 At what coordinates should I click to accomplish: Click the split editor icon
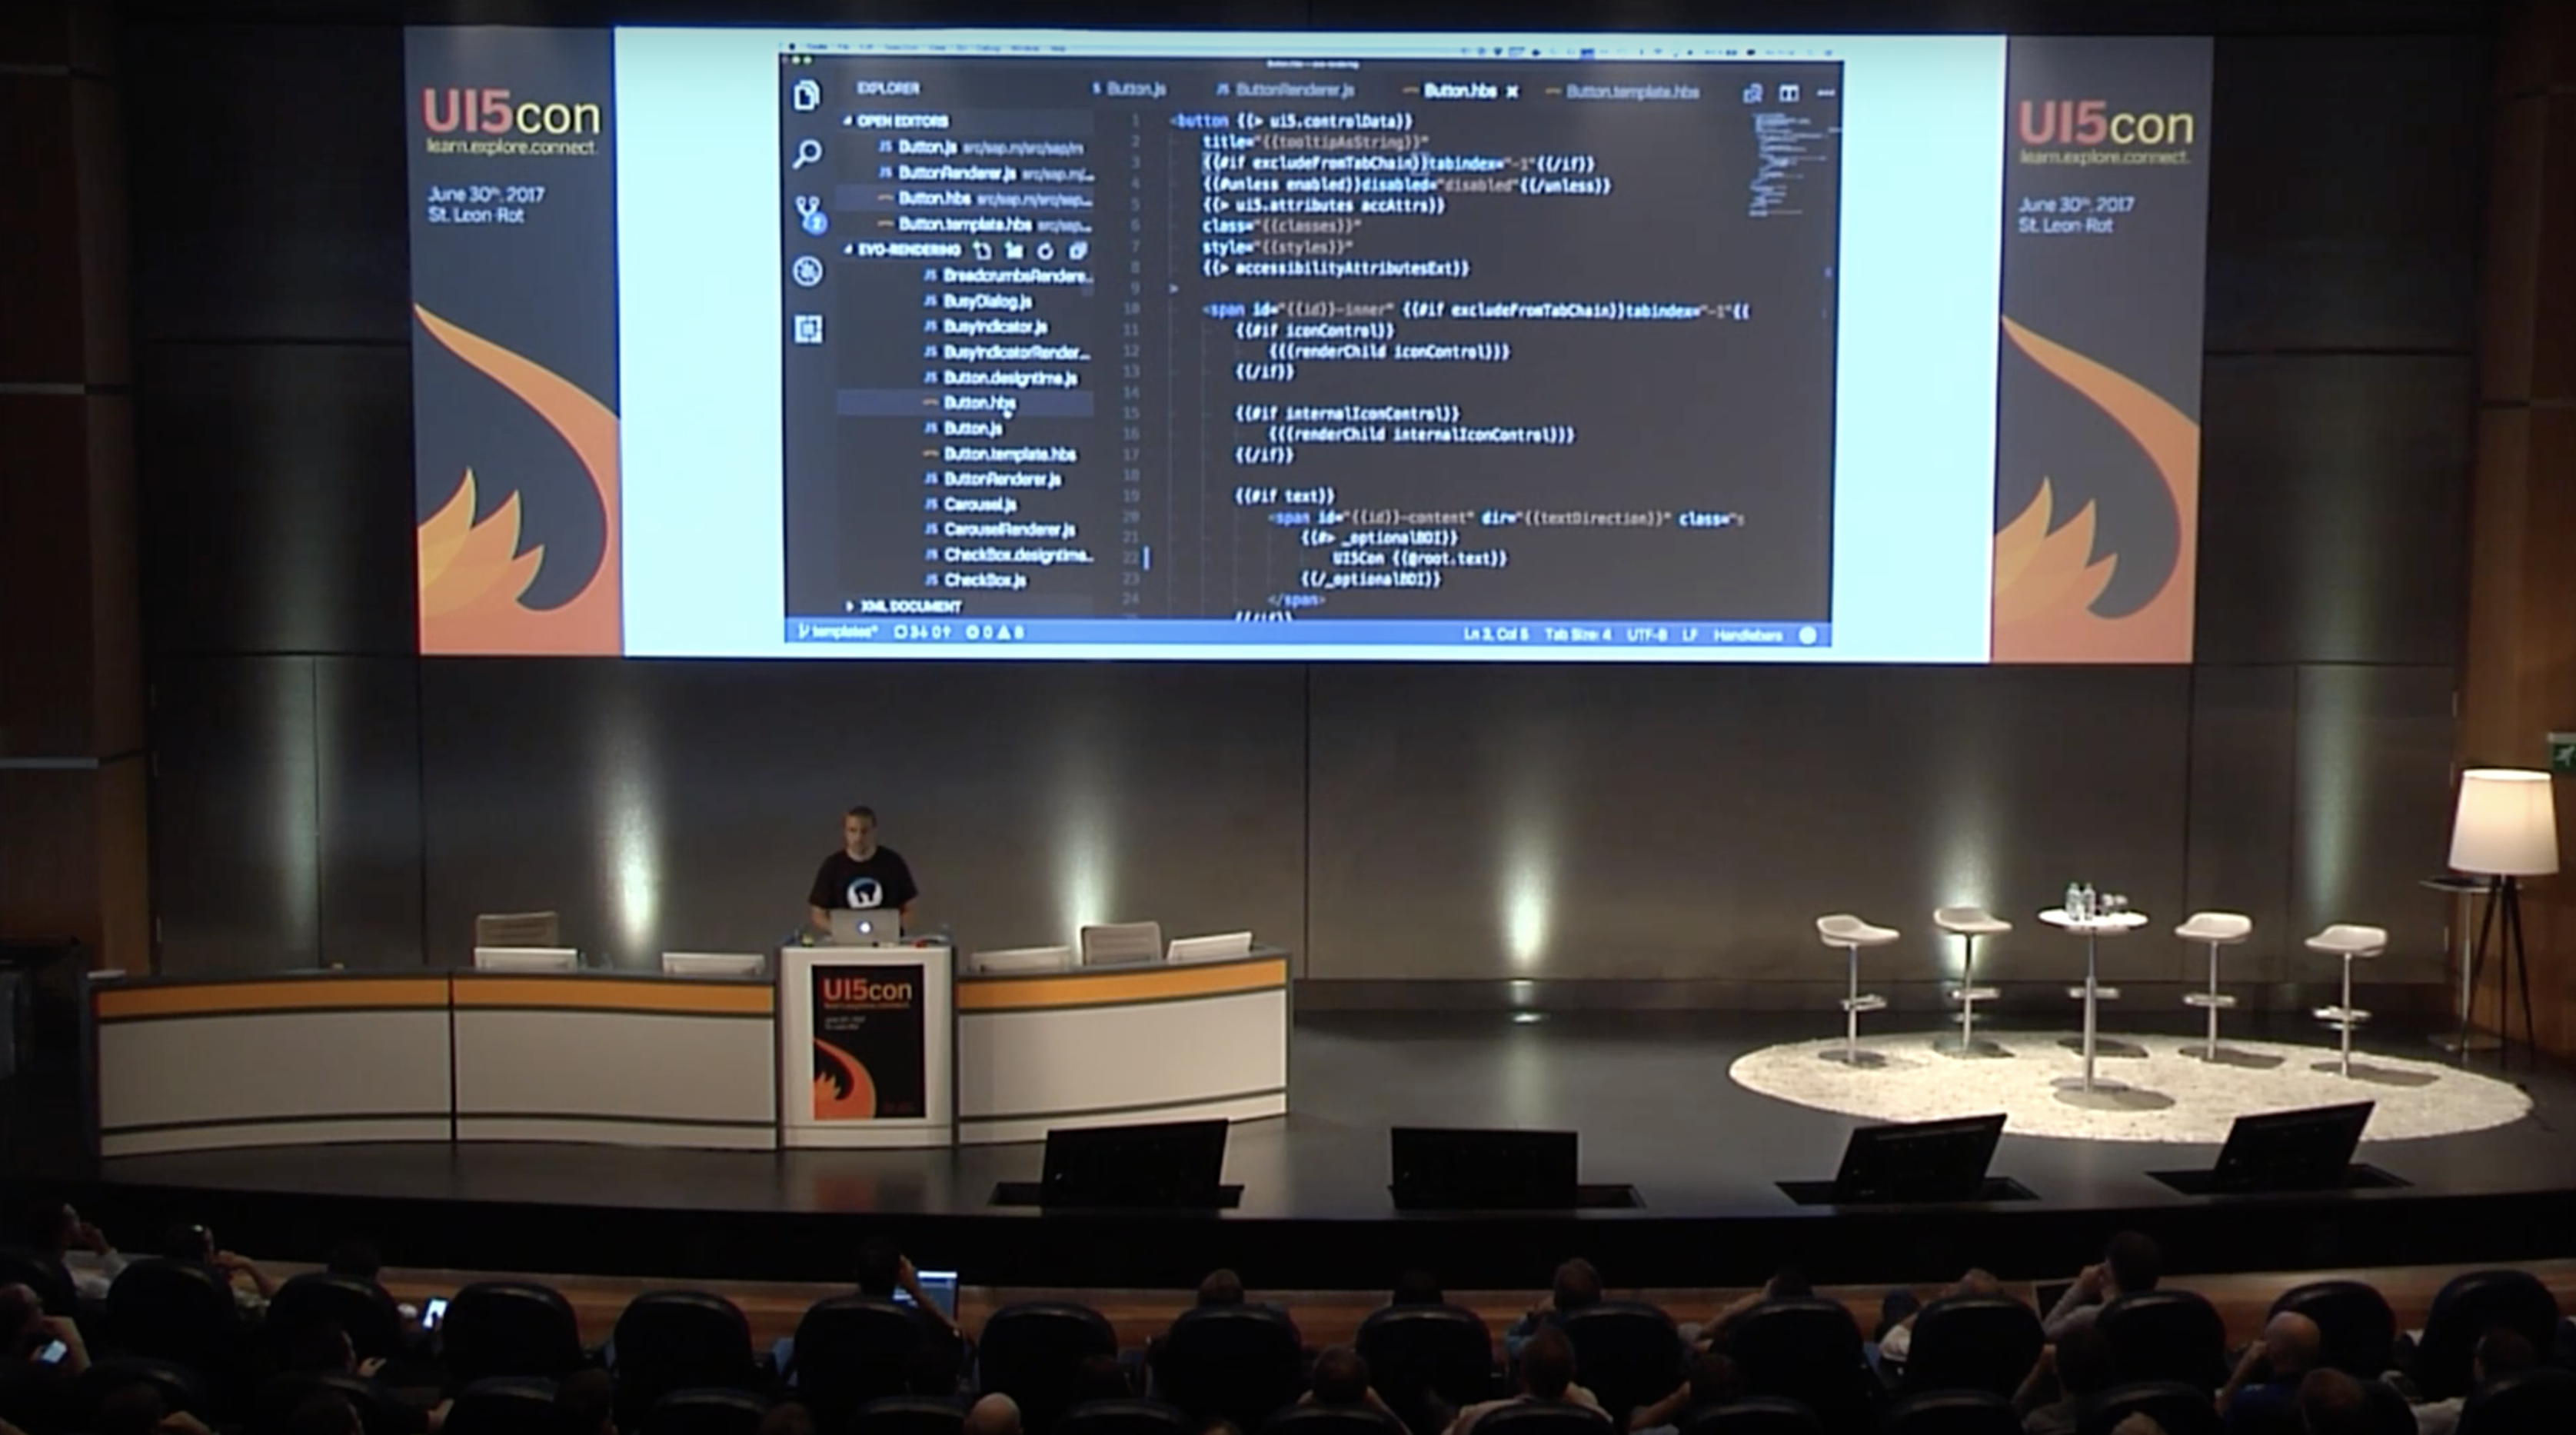pos(1788,93)
